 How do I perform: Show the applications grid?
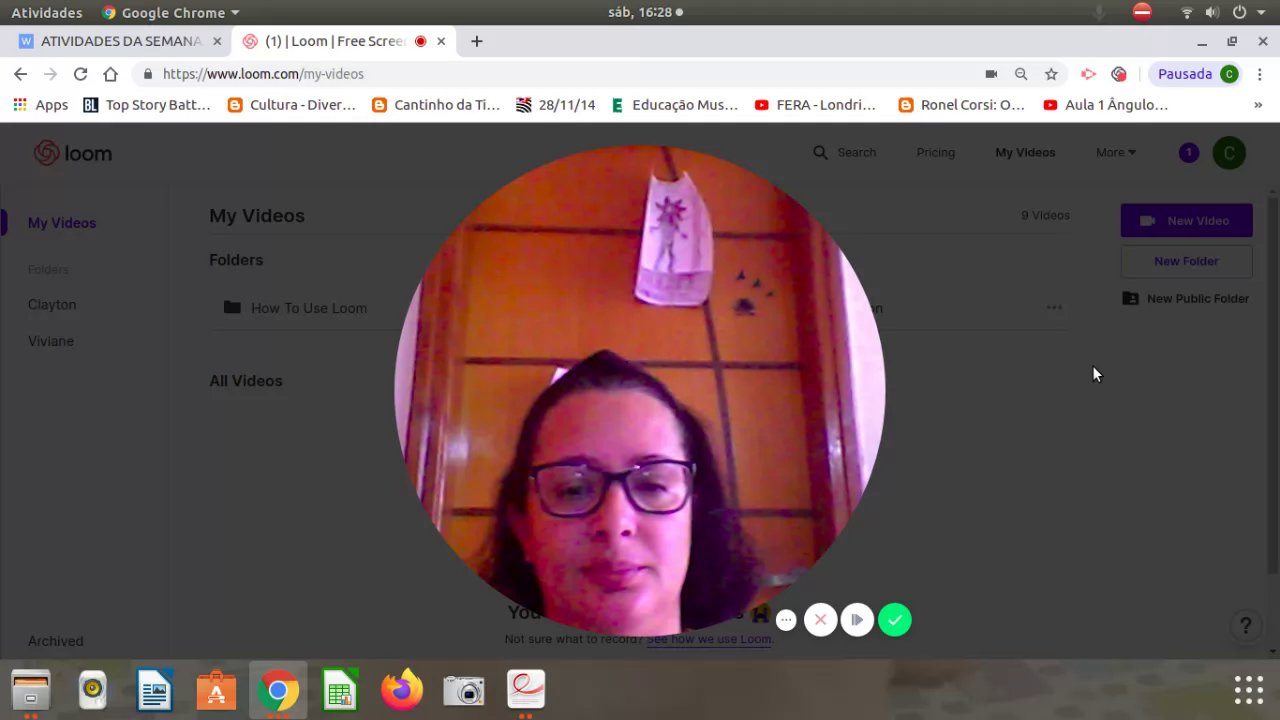(1249, 690)
